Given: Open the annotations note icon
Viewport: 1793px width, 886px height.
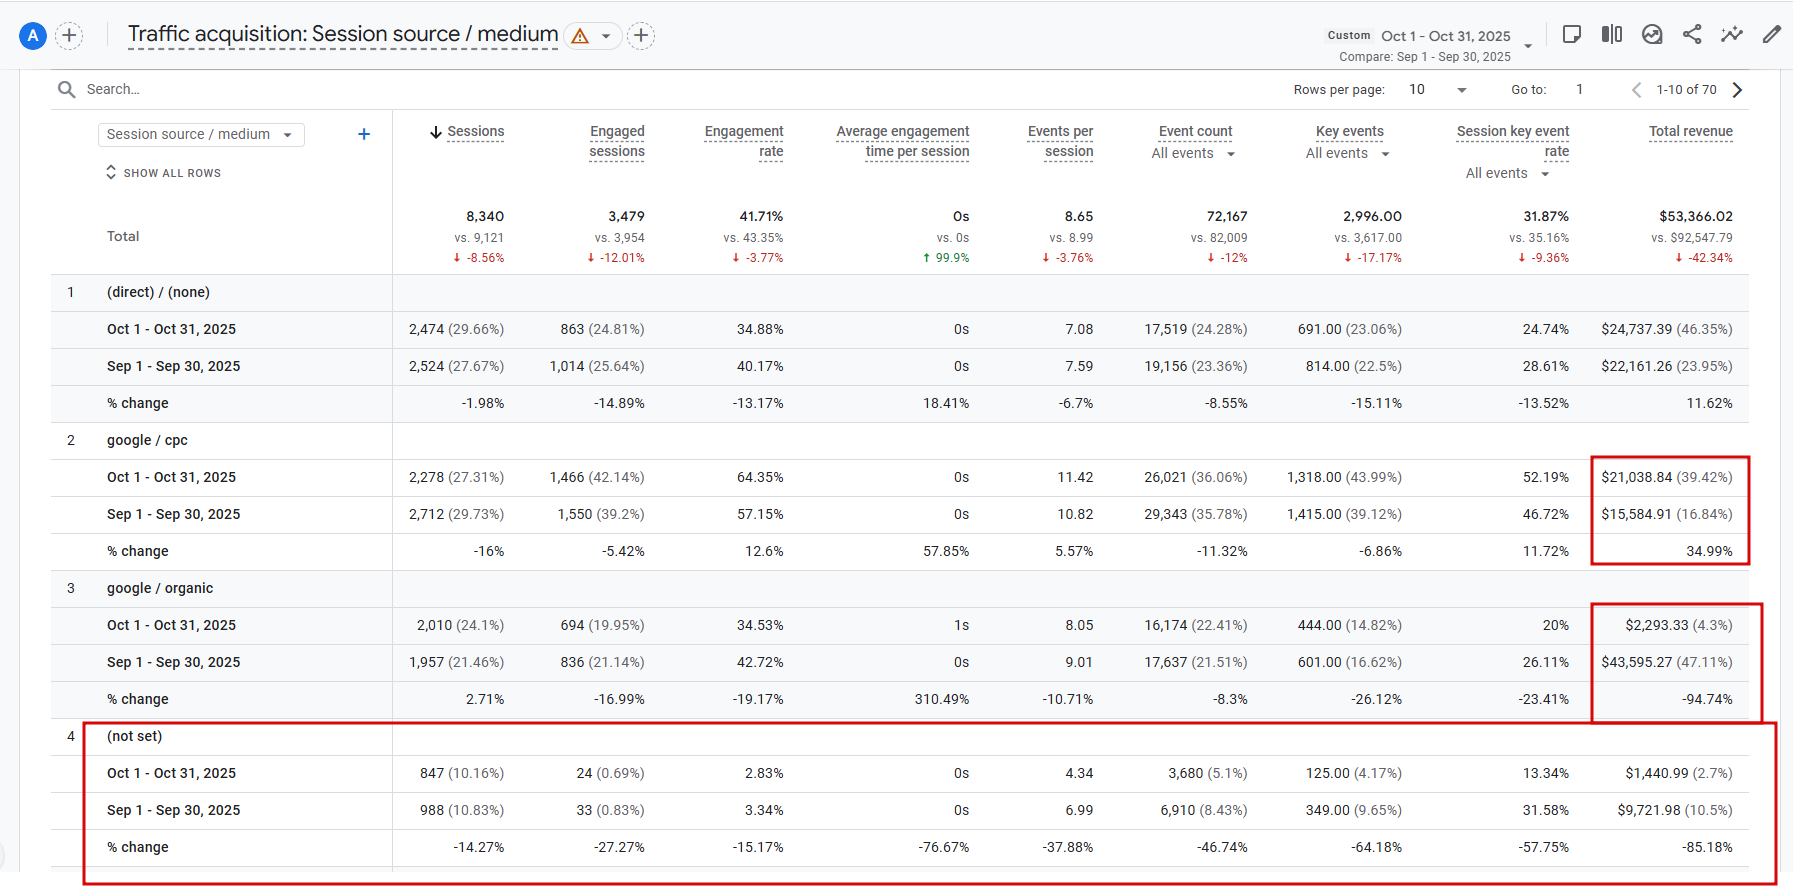Looking at the screenshot, I should pyautogui.click(x=1572, y=35).
